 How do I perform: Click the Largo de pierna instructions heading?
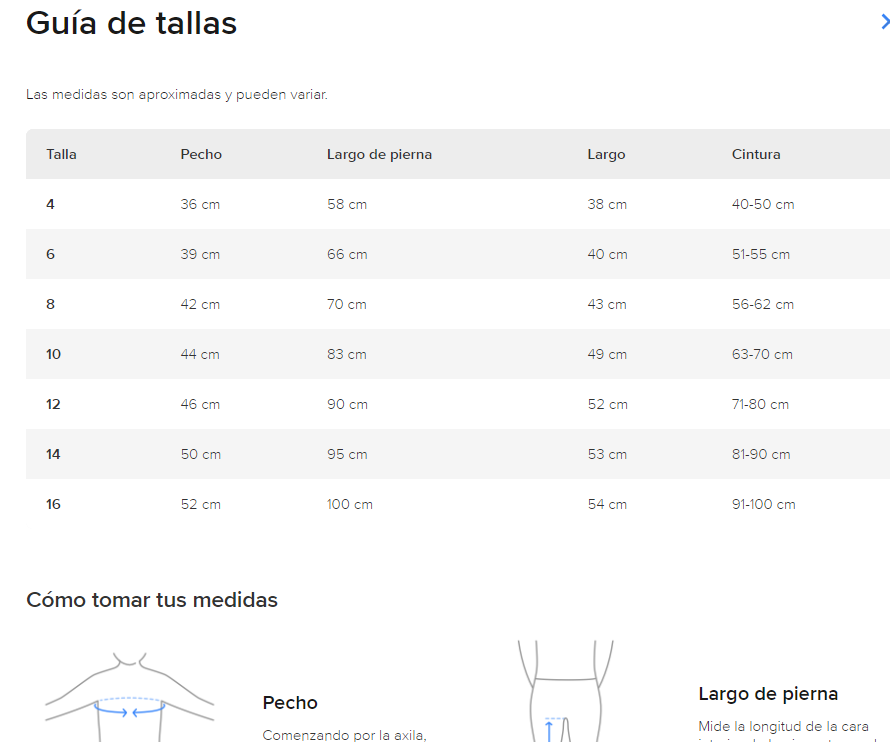[768, 694]
